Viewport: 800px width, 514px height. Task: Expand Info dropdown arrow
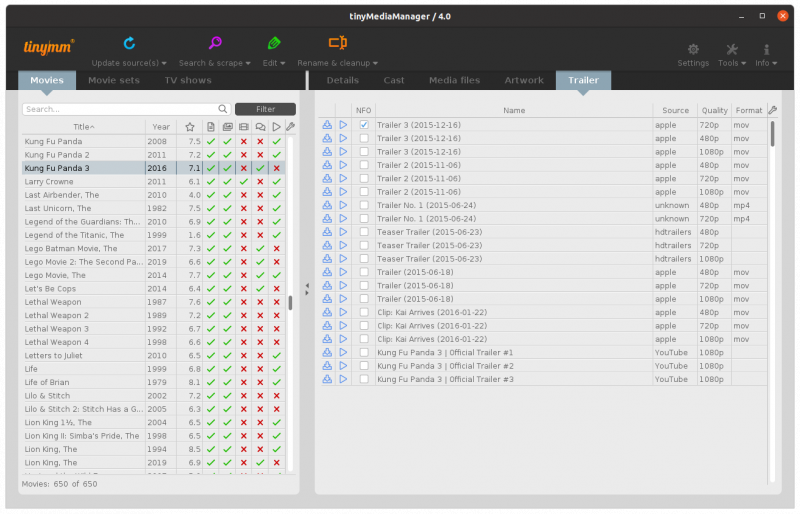774,63
